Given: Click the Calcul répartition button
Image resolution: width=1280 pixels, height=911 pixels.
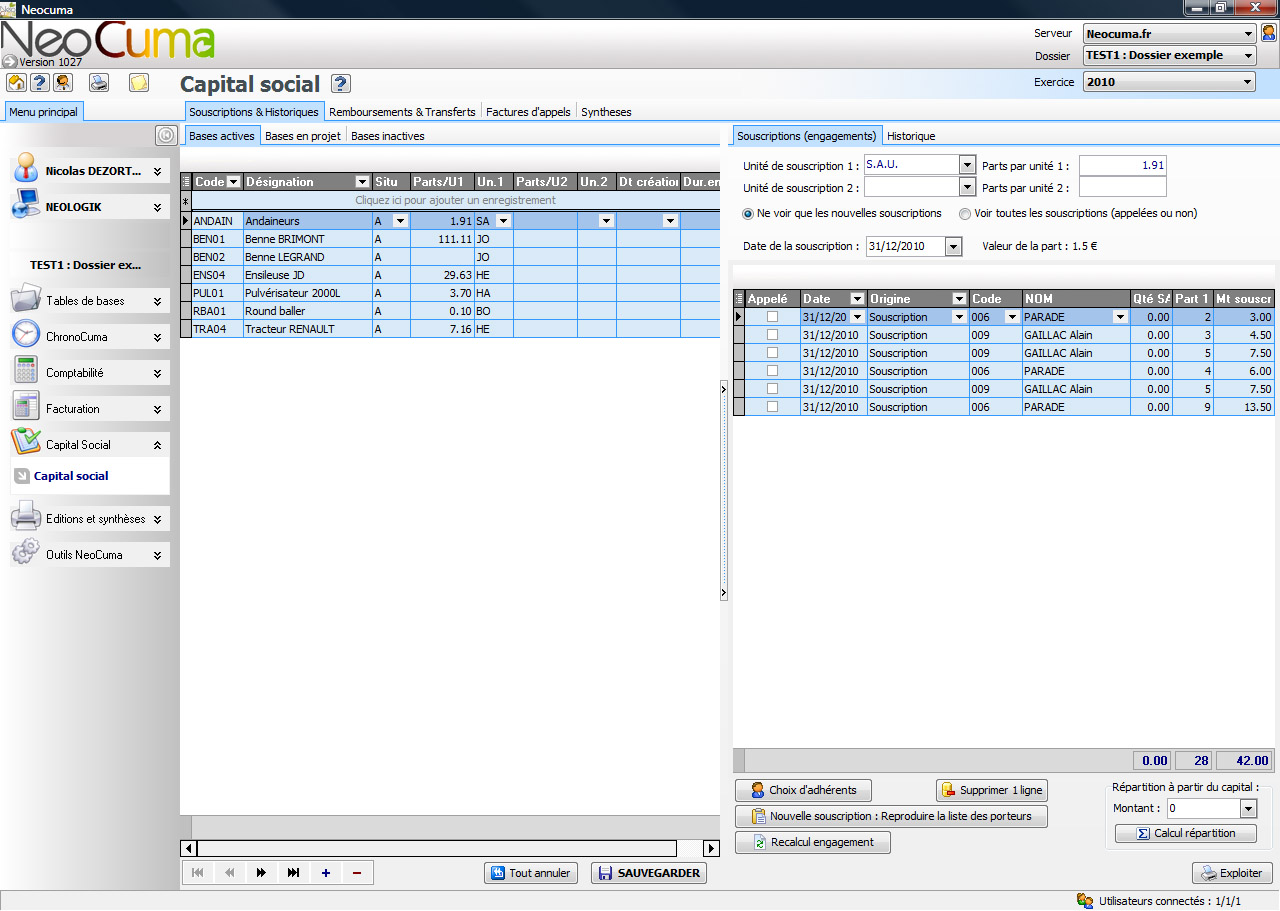Looking at the screenshot, I should pos(1185,833).
